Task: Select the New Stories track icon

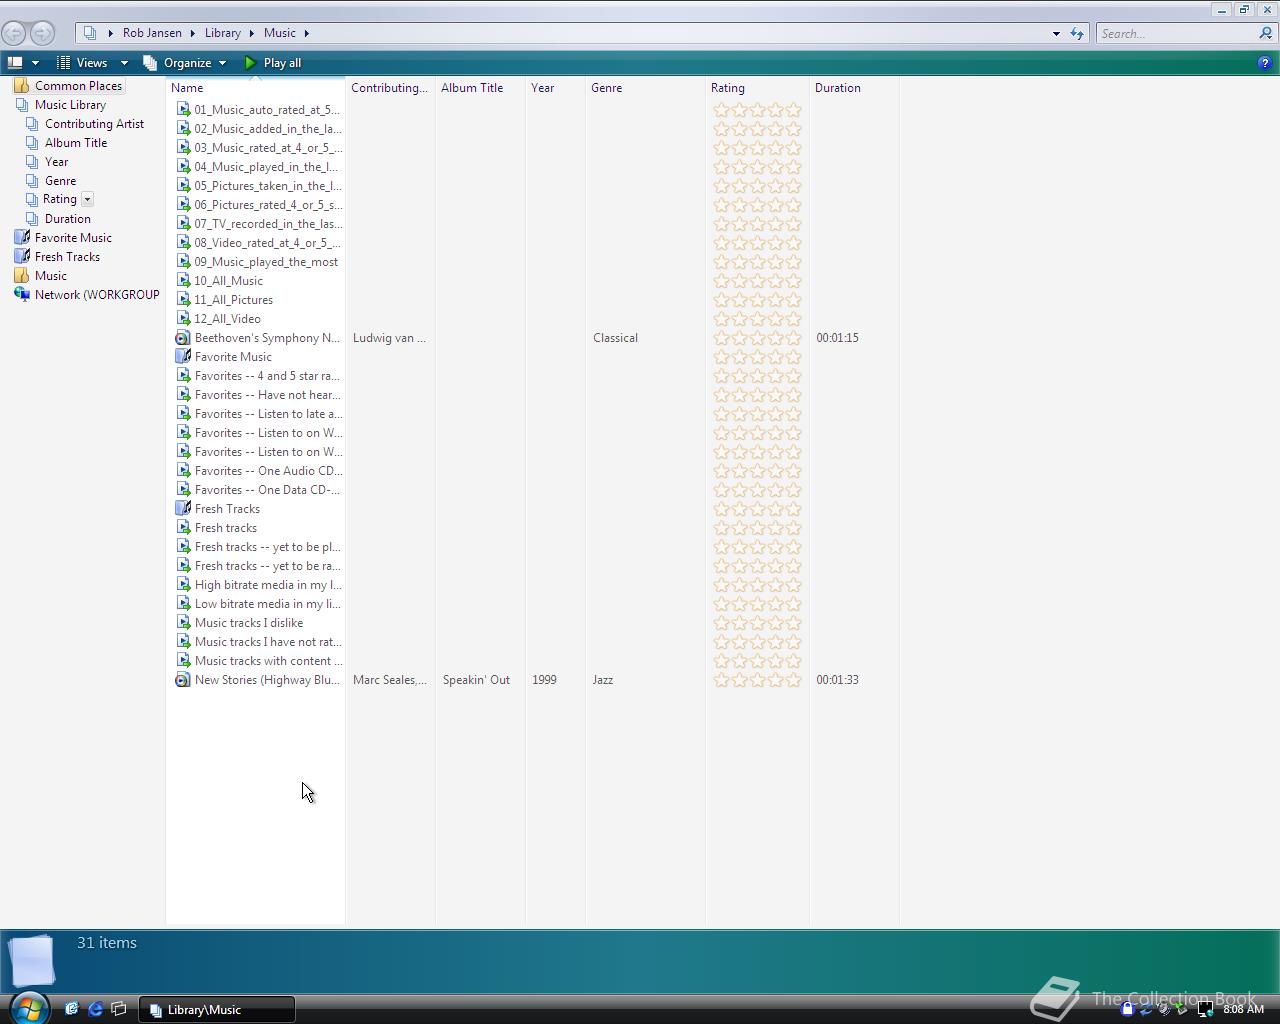Action: click(183, 680)
